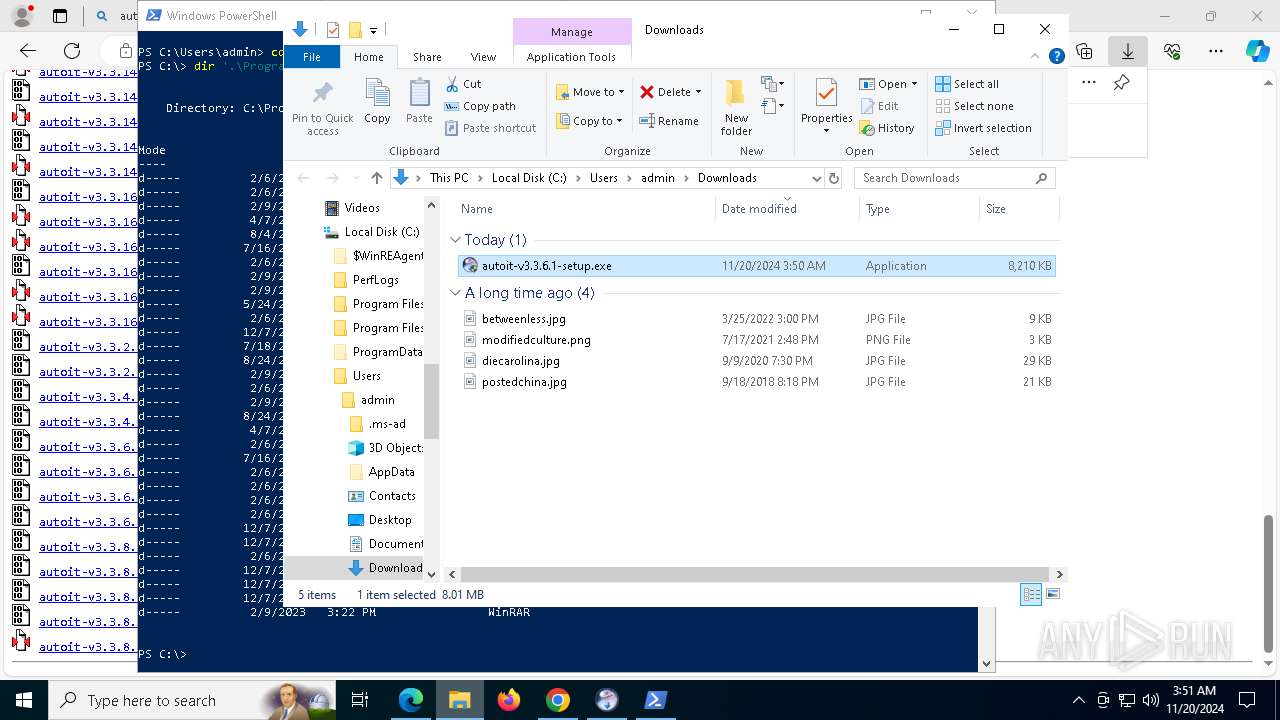Open the New item menu icon
This screenshot has height=720, width=1280.
(x=772, y=84)
